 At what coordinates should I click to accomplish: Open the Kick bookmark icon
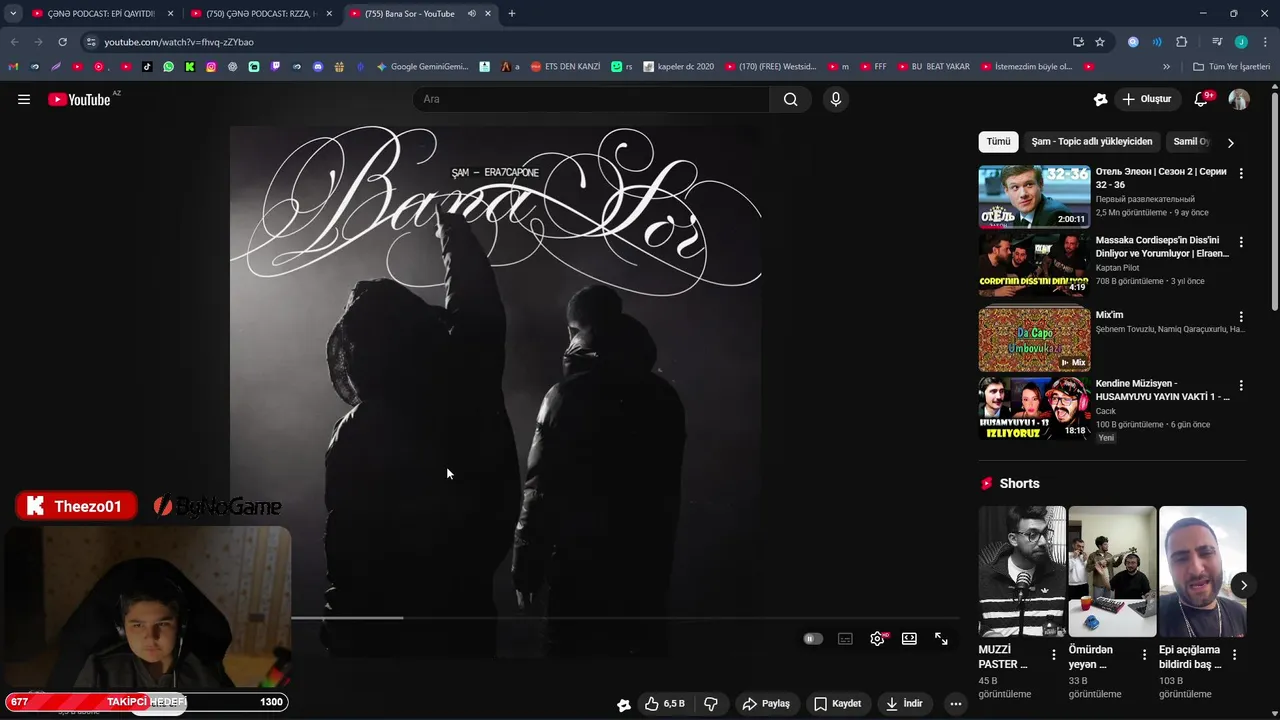click(x=190, y=67)
